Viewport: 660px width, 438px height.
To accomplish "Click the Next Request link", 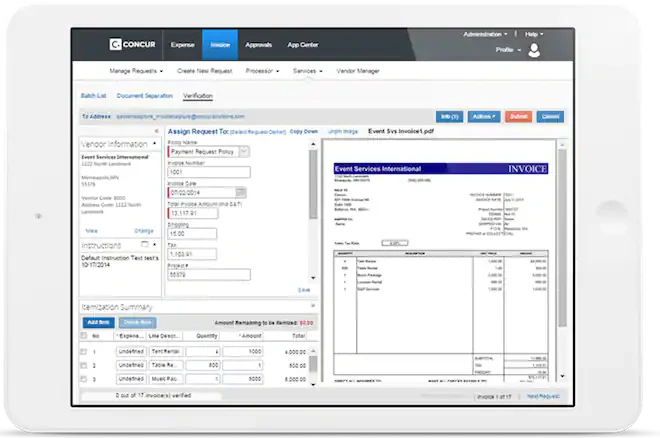I will click(x=543, y=396).
